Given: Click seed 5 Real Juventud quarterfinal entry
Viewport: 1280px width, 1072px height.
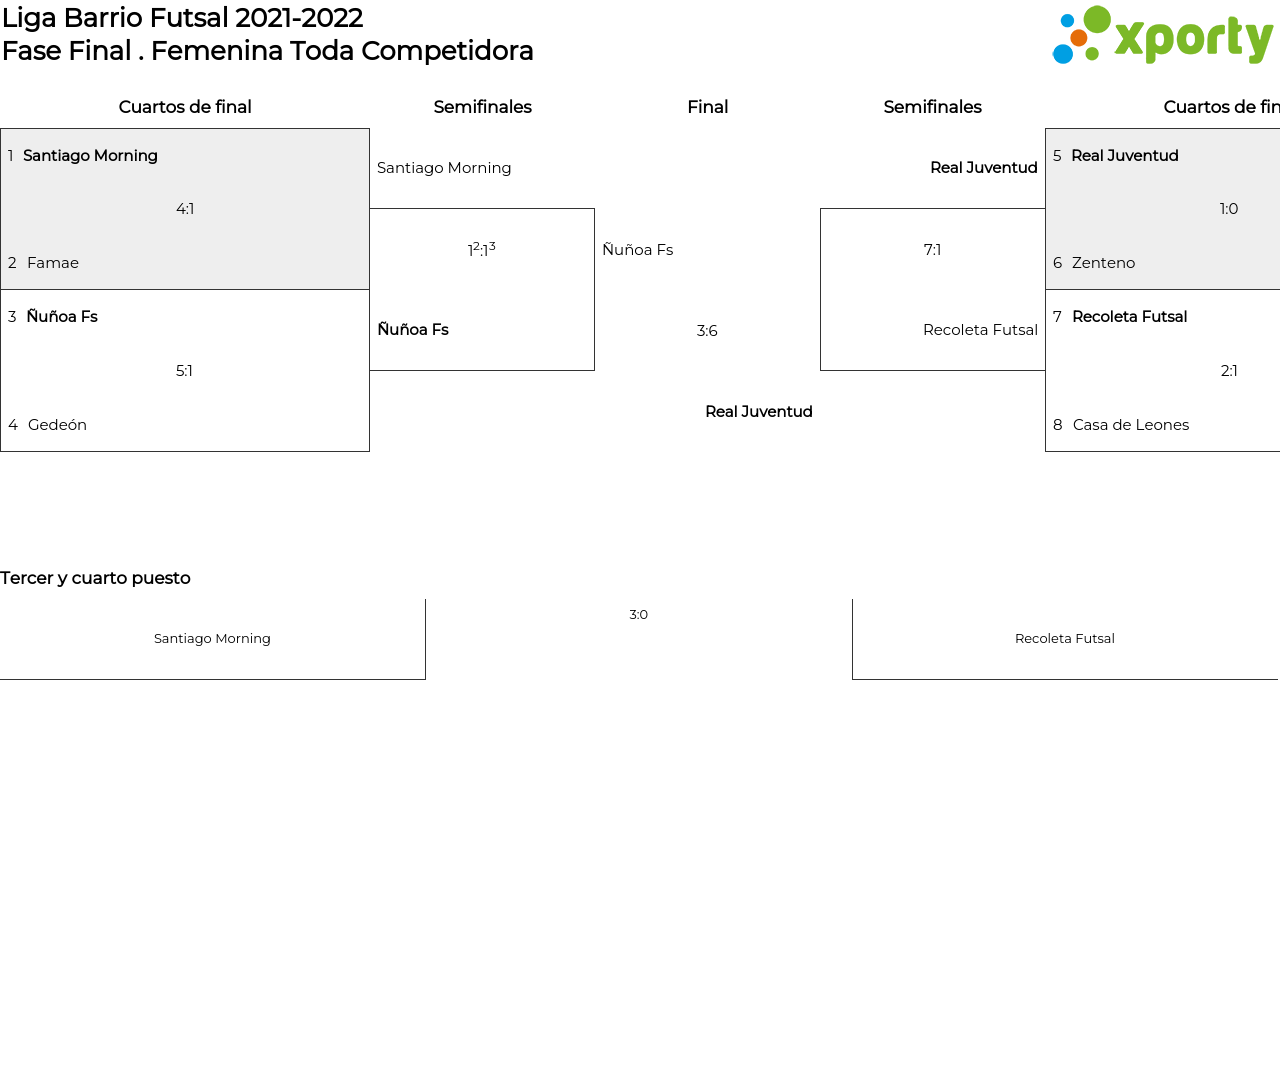Looking at the screenshot, I should [x=1124, y=156].
